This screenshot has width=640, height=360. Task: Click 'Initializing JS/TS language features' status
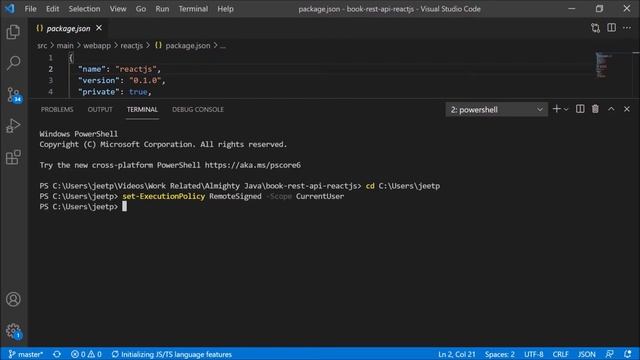171,354
